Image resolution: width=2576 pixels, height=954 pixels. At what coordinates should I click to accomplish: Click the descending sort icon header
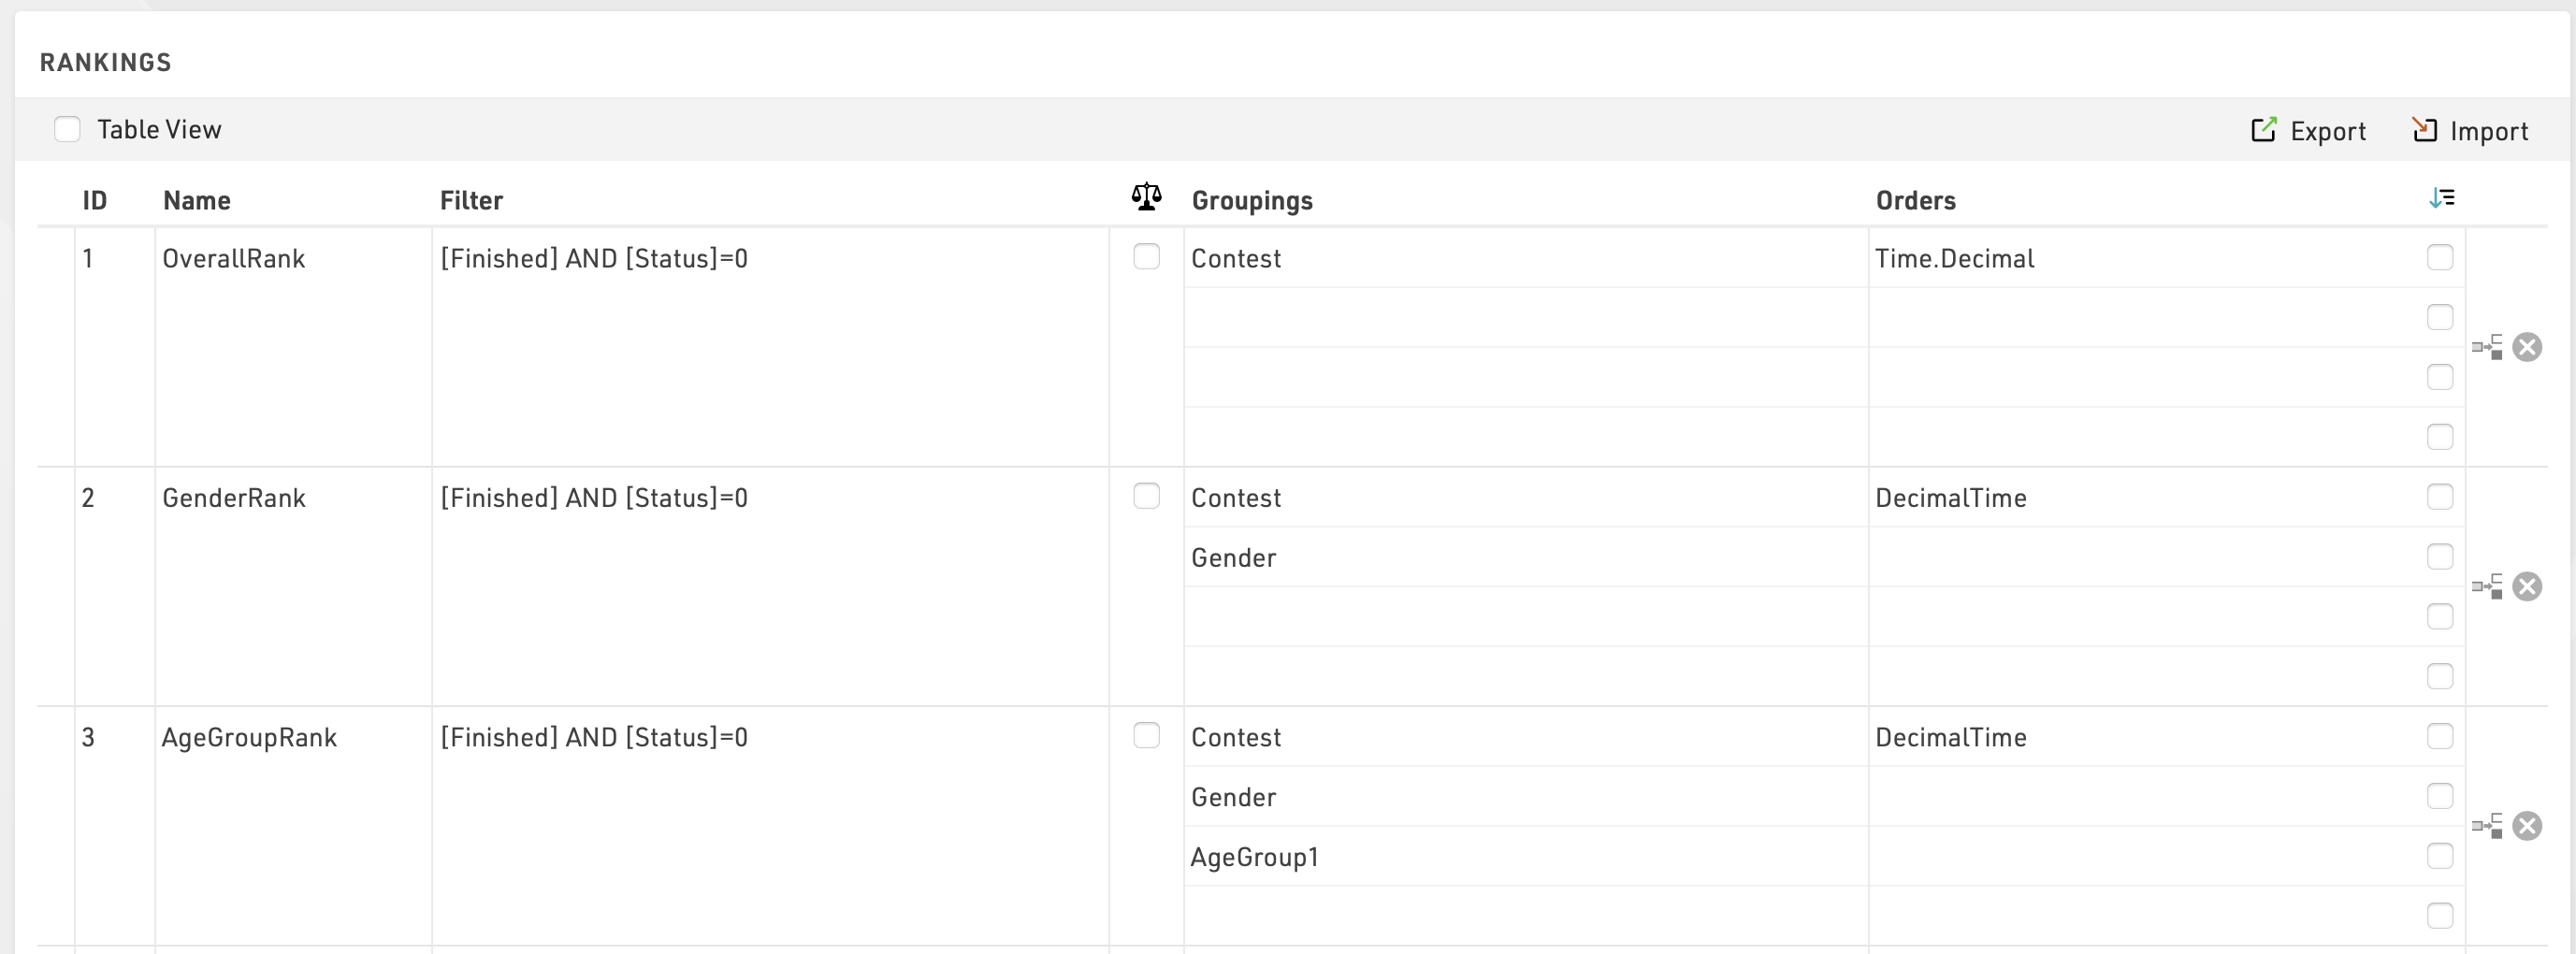[x=2441, y=198]
